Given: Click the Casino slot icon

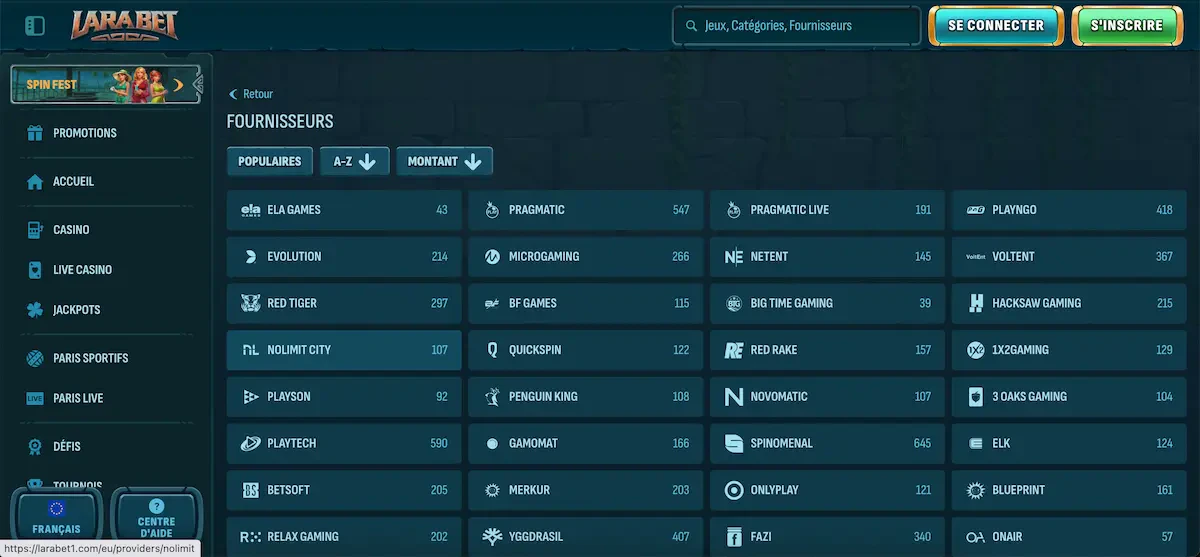Looking at the screenshot, I should [x=35, y=230].
